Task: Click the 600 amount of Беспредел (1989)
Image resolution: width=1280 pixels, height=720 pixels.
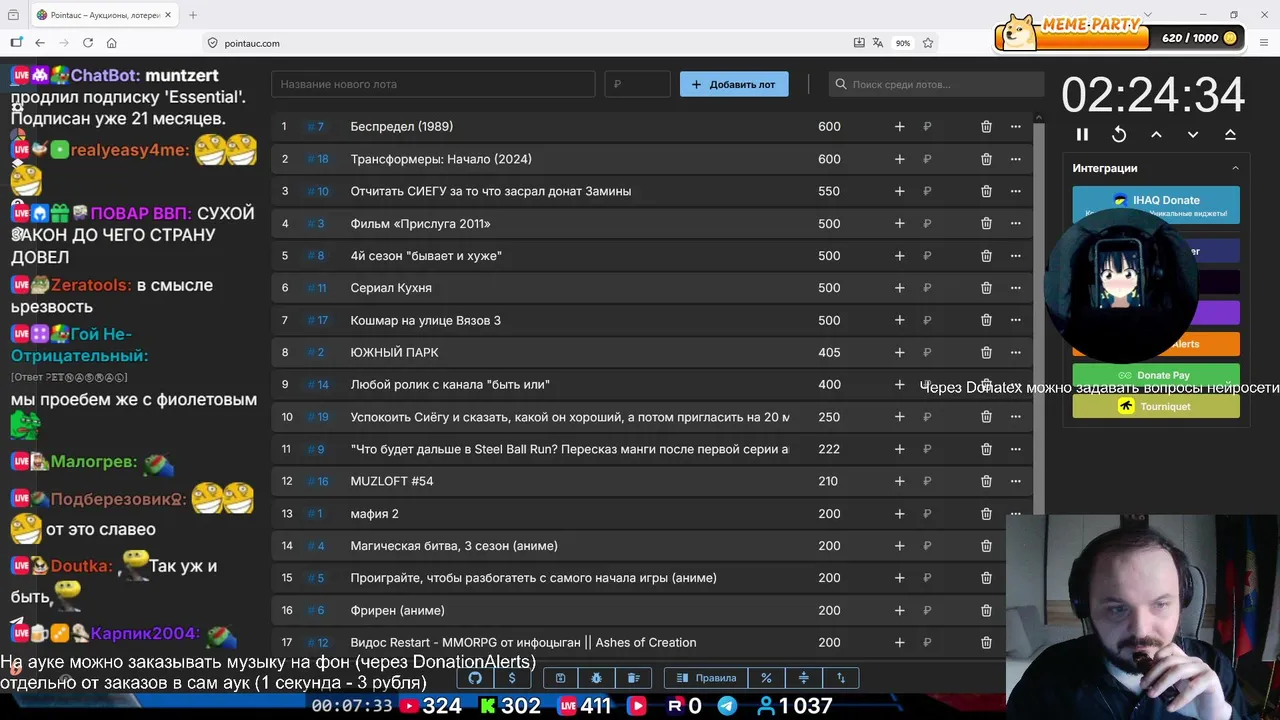Action: tap(829, 127)
